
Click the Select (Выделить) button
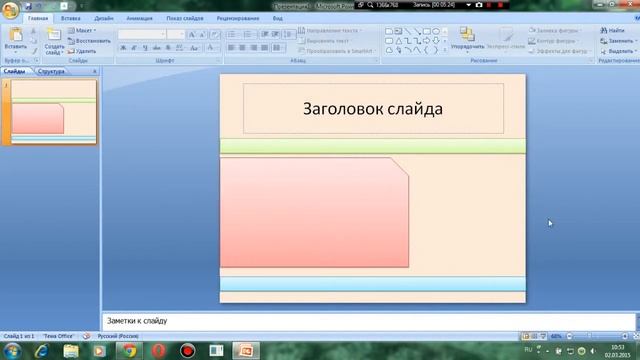click(x=618, y=51)
